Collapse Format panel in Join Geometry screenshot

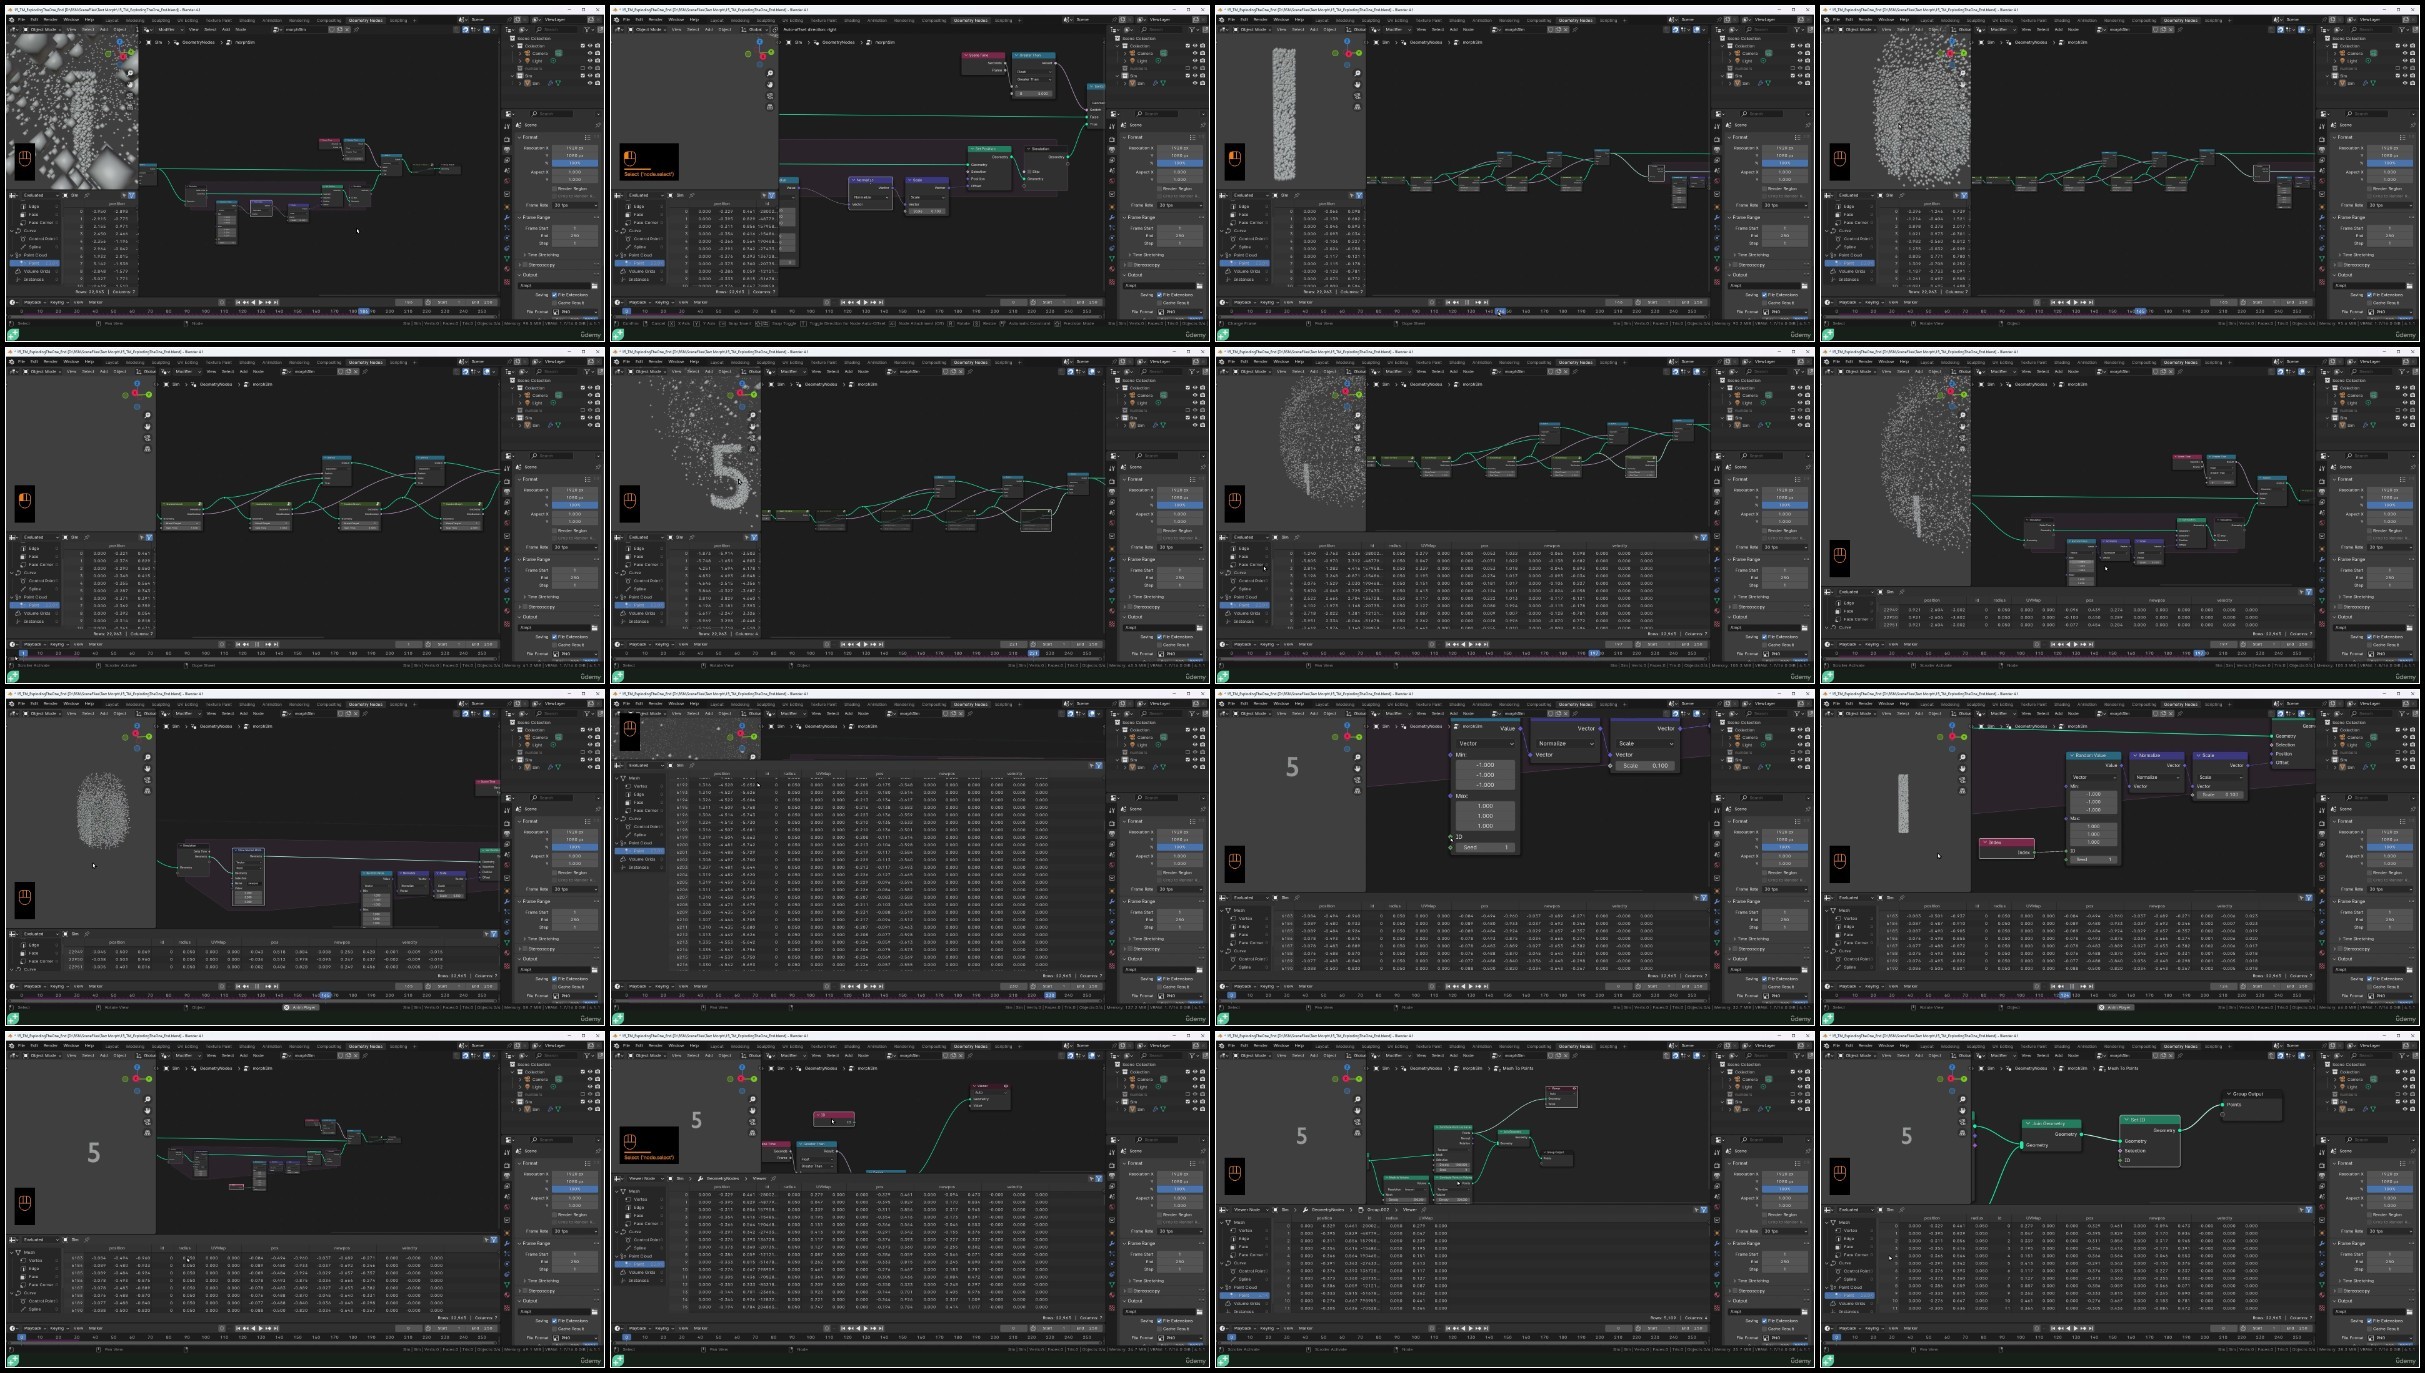[2343, 1163]
